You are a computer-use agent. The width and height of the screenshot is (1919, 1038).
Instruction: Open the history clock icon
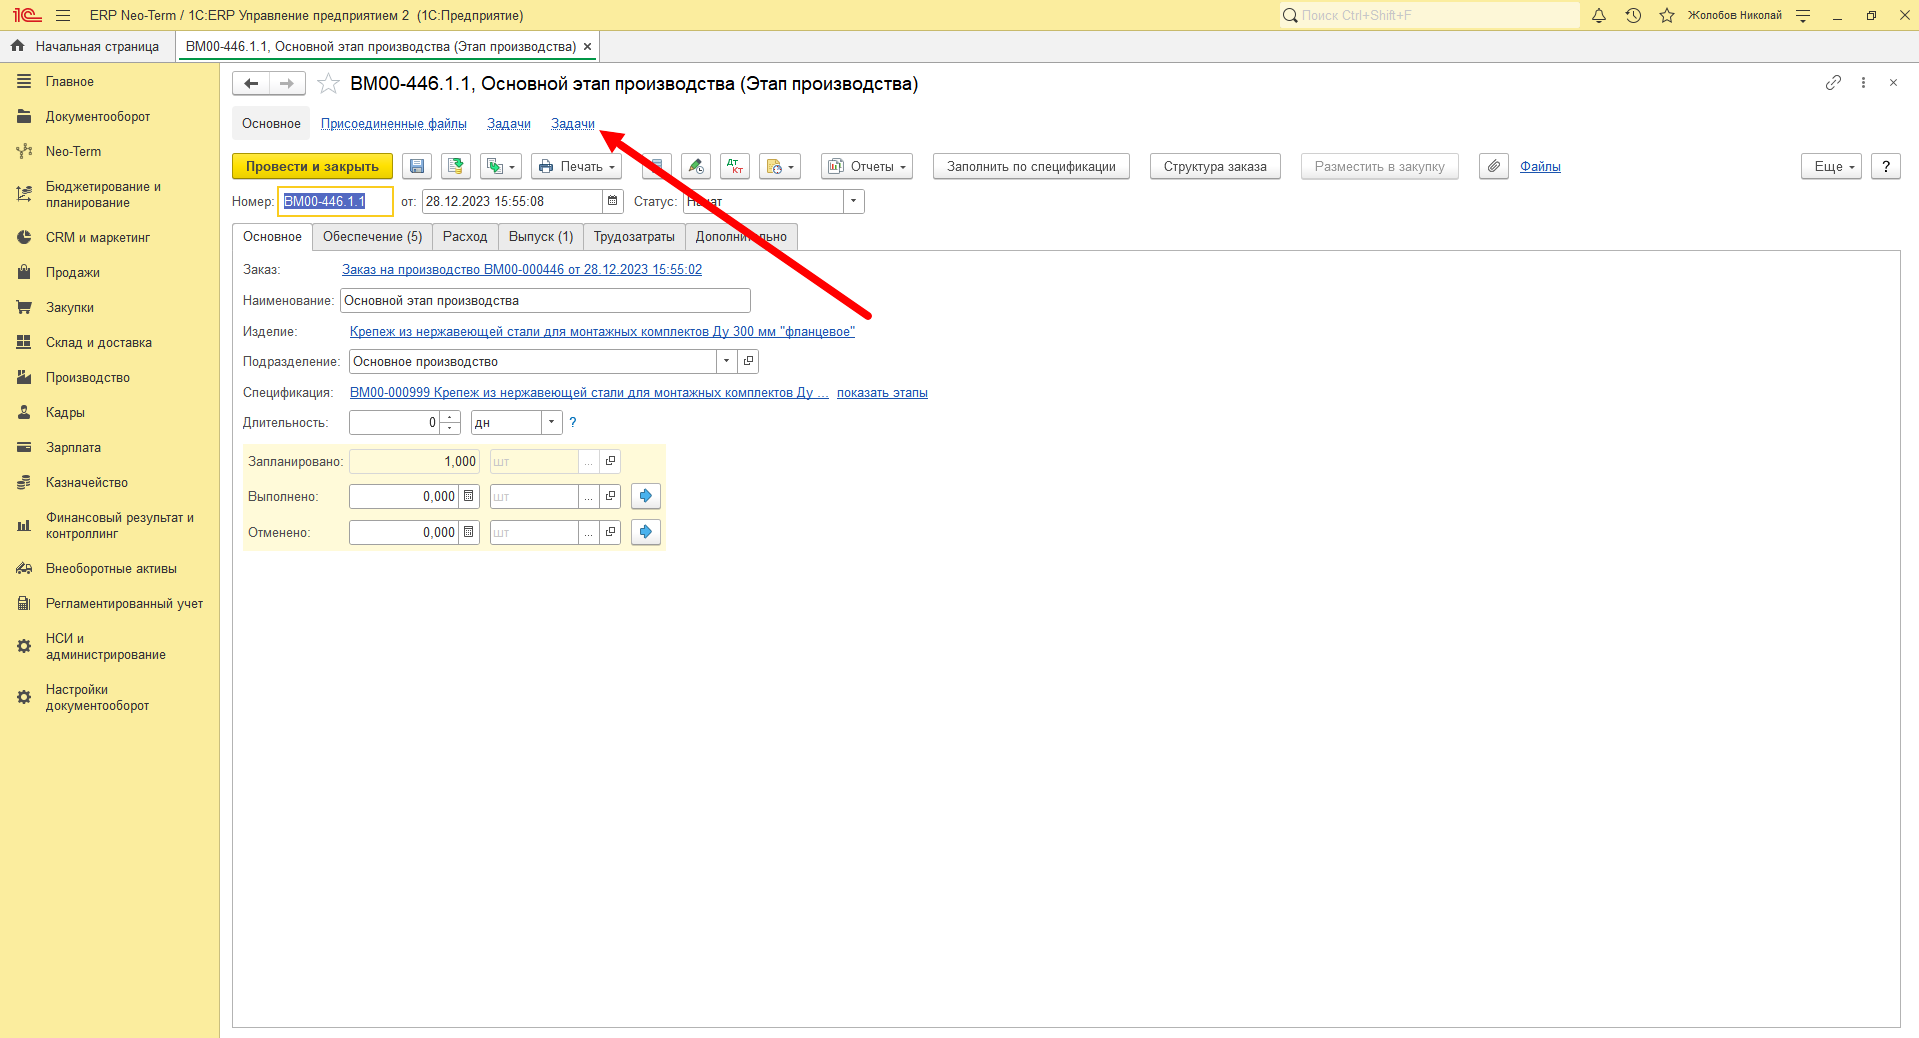(1633, 15)
